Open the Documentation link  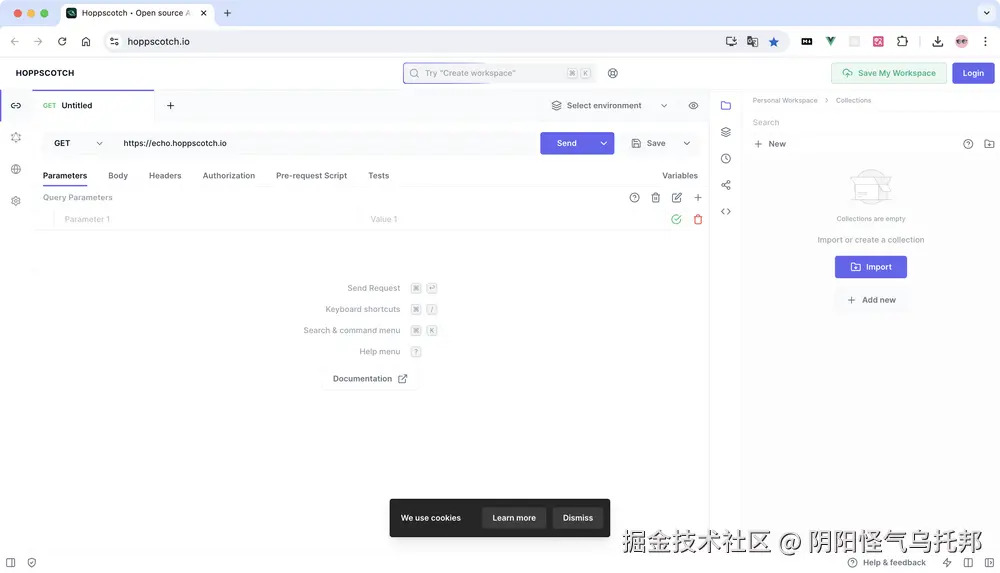click(x=370, y=379)
